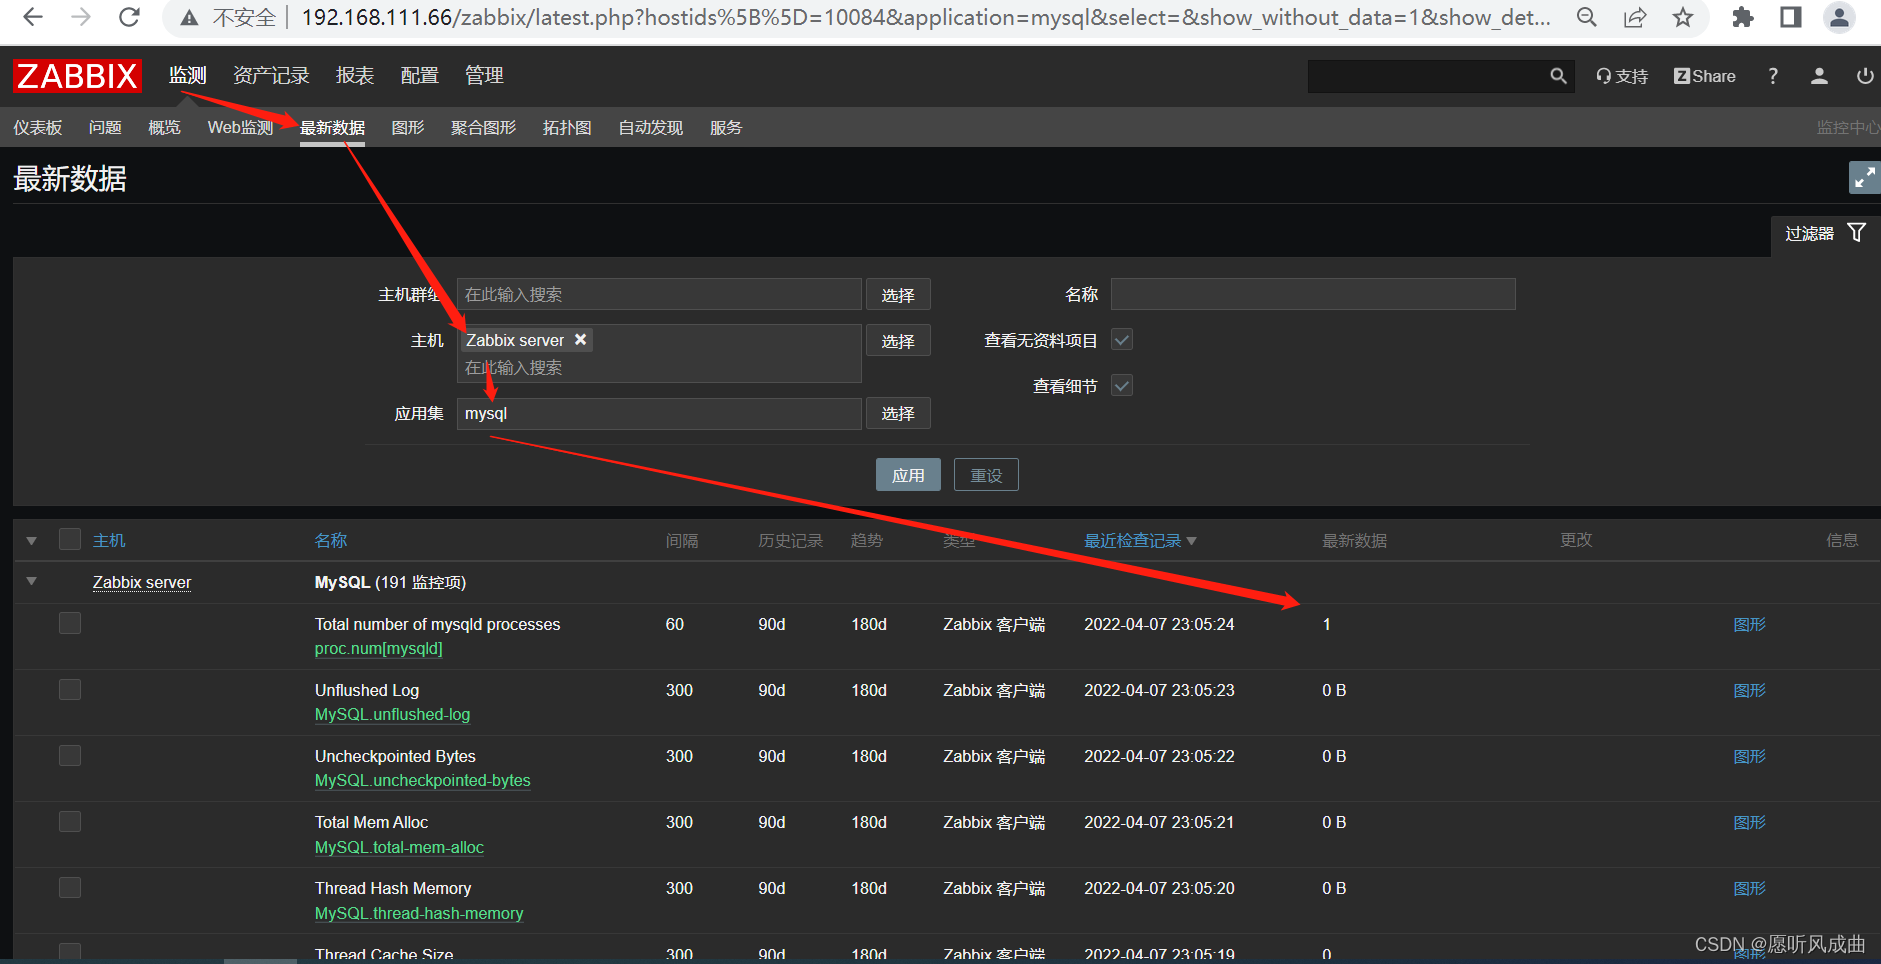Viewport: 1881px width, 964px height.
Task: Open the 资产记录 inventory menu
Action: pyautogui.click(x=271, y=75)
